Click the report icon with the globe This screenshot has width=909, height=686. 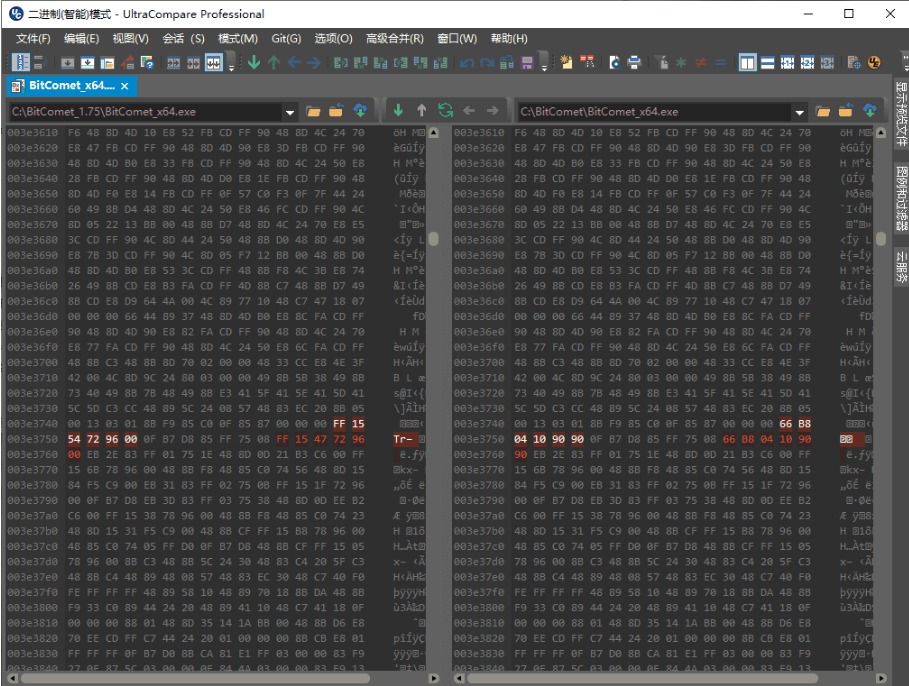[x=854, y=62]
